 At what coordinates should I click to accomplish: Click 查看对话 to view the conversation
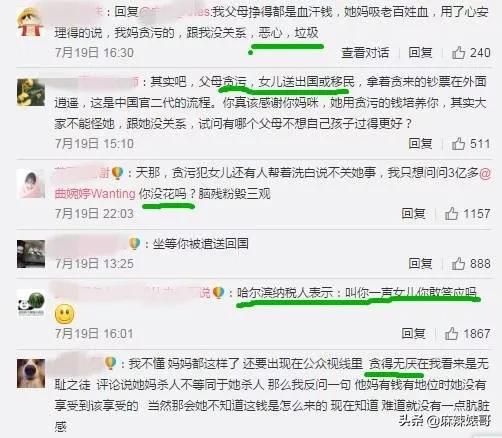(365, 53)
